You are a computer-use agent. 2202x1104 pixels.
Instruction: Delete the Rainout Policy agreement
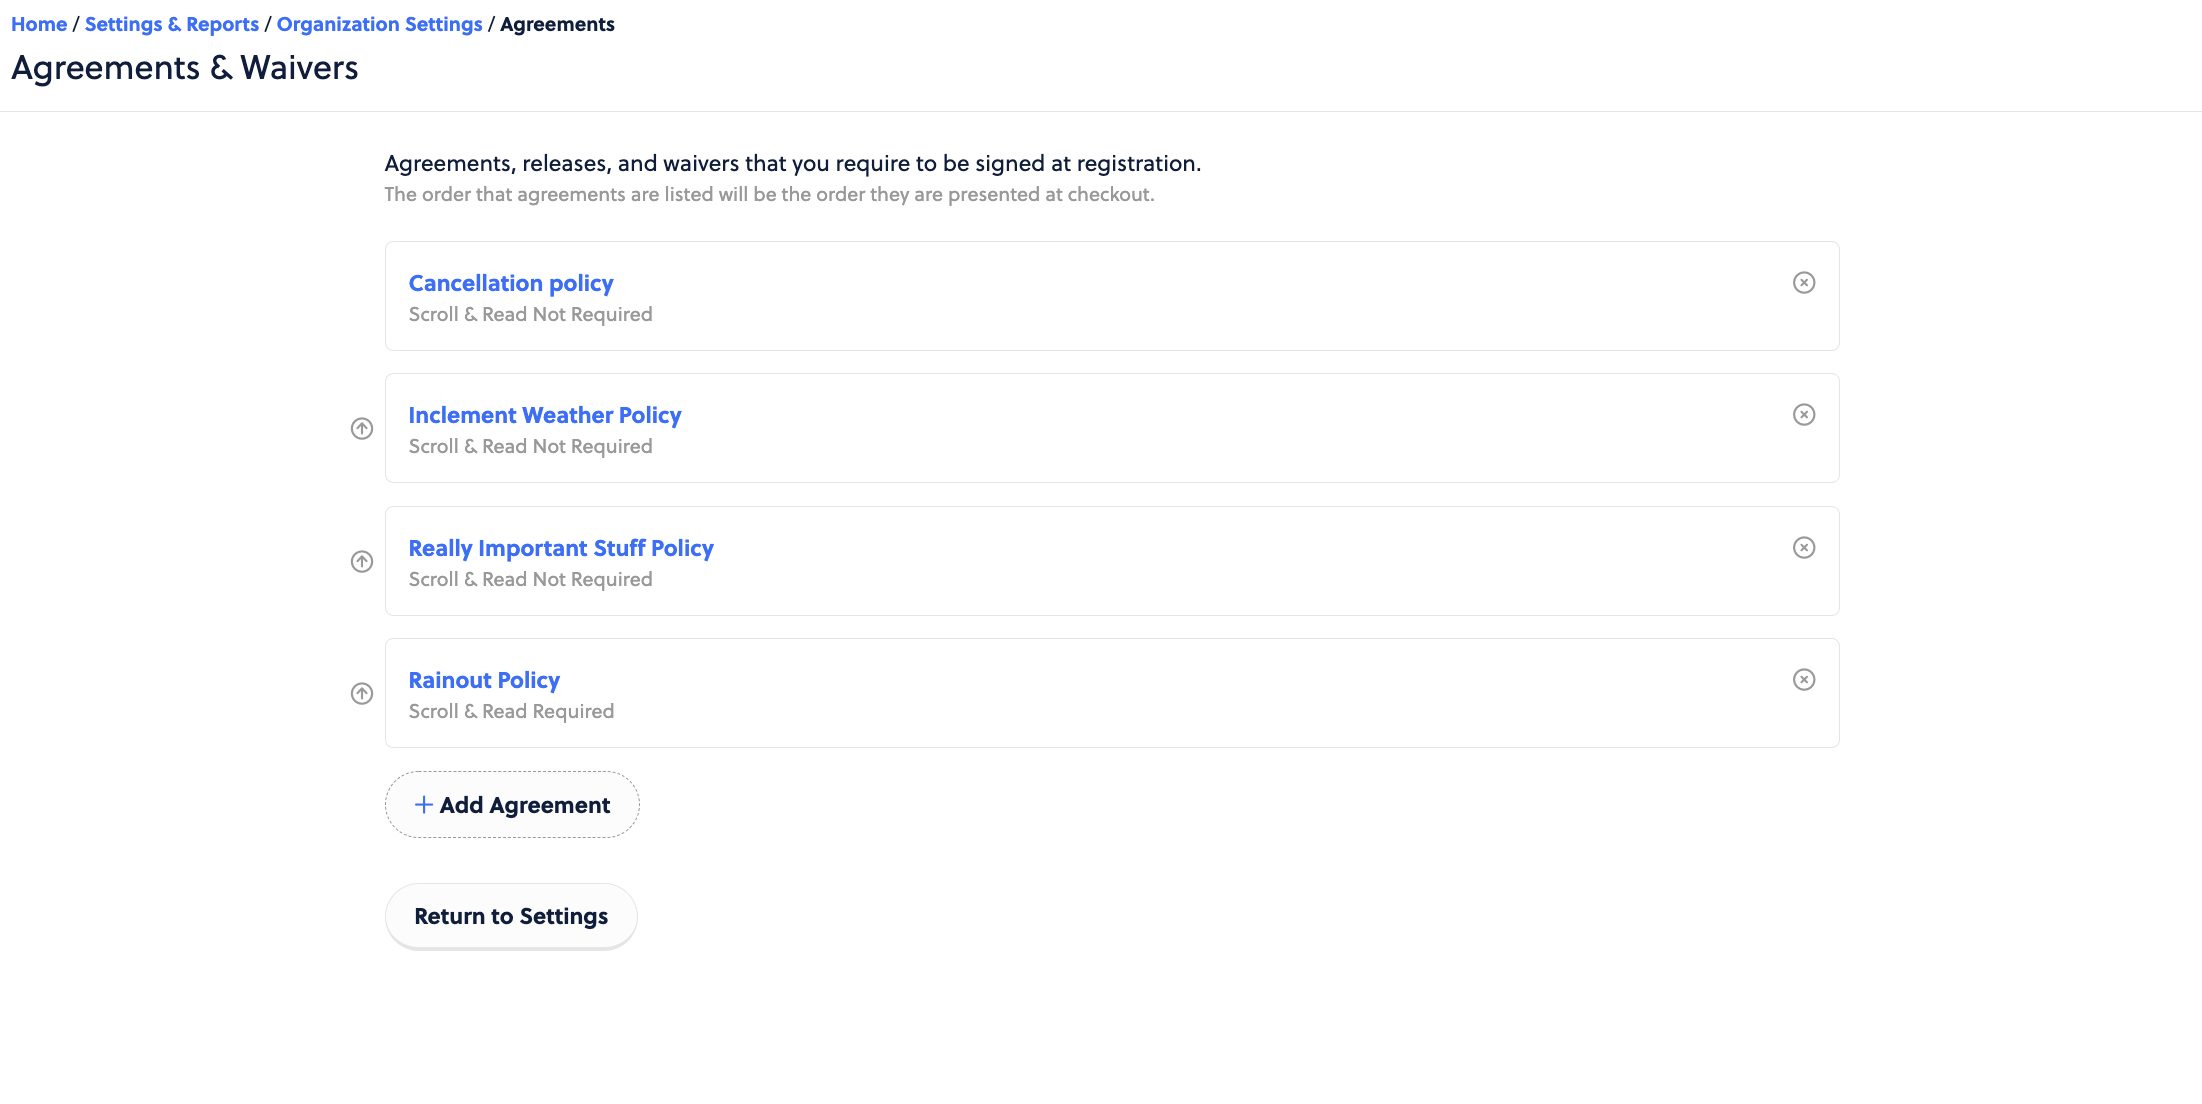tap(1803, 680)
